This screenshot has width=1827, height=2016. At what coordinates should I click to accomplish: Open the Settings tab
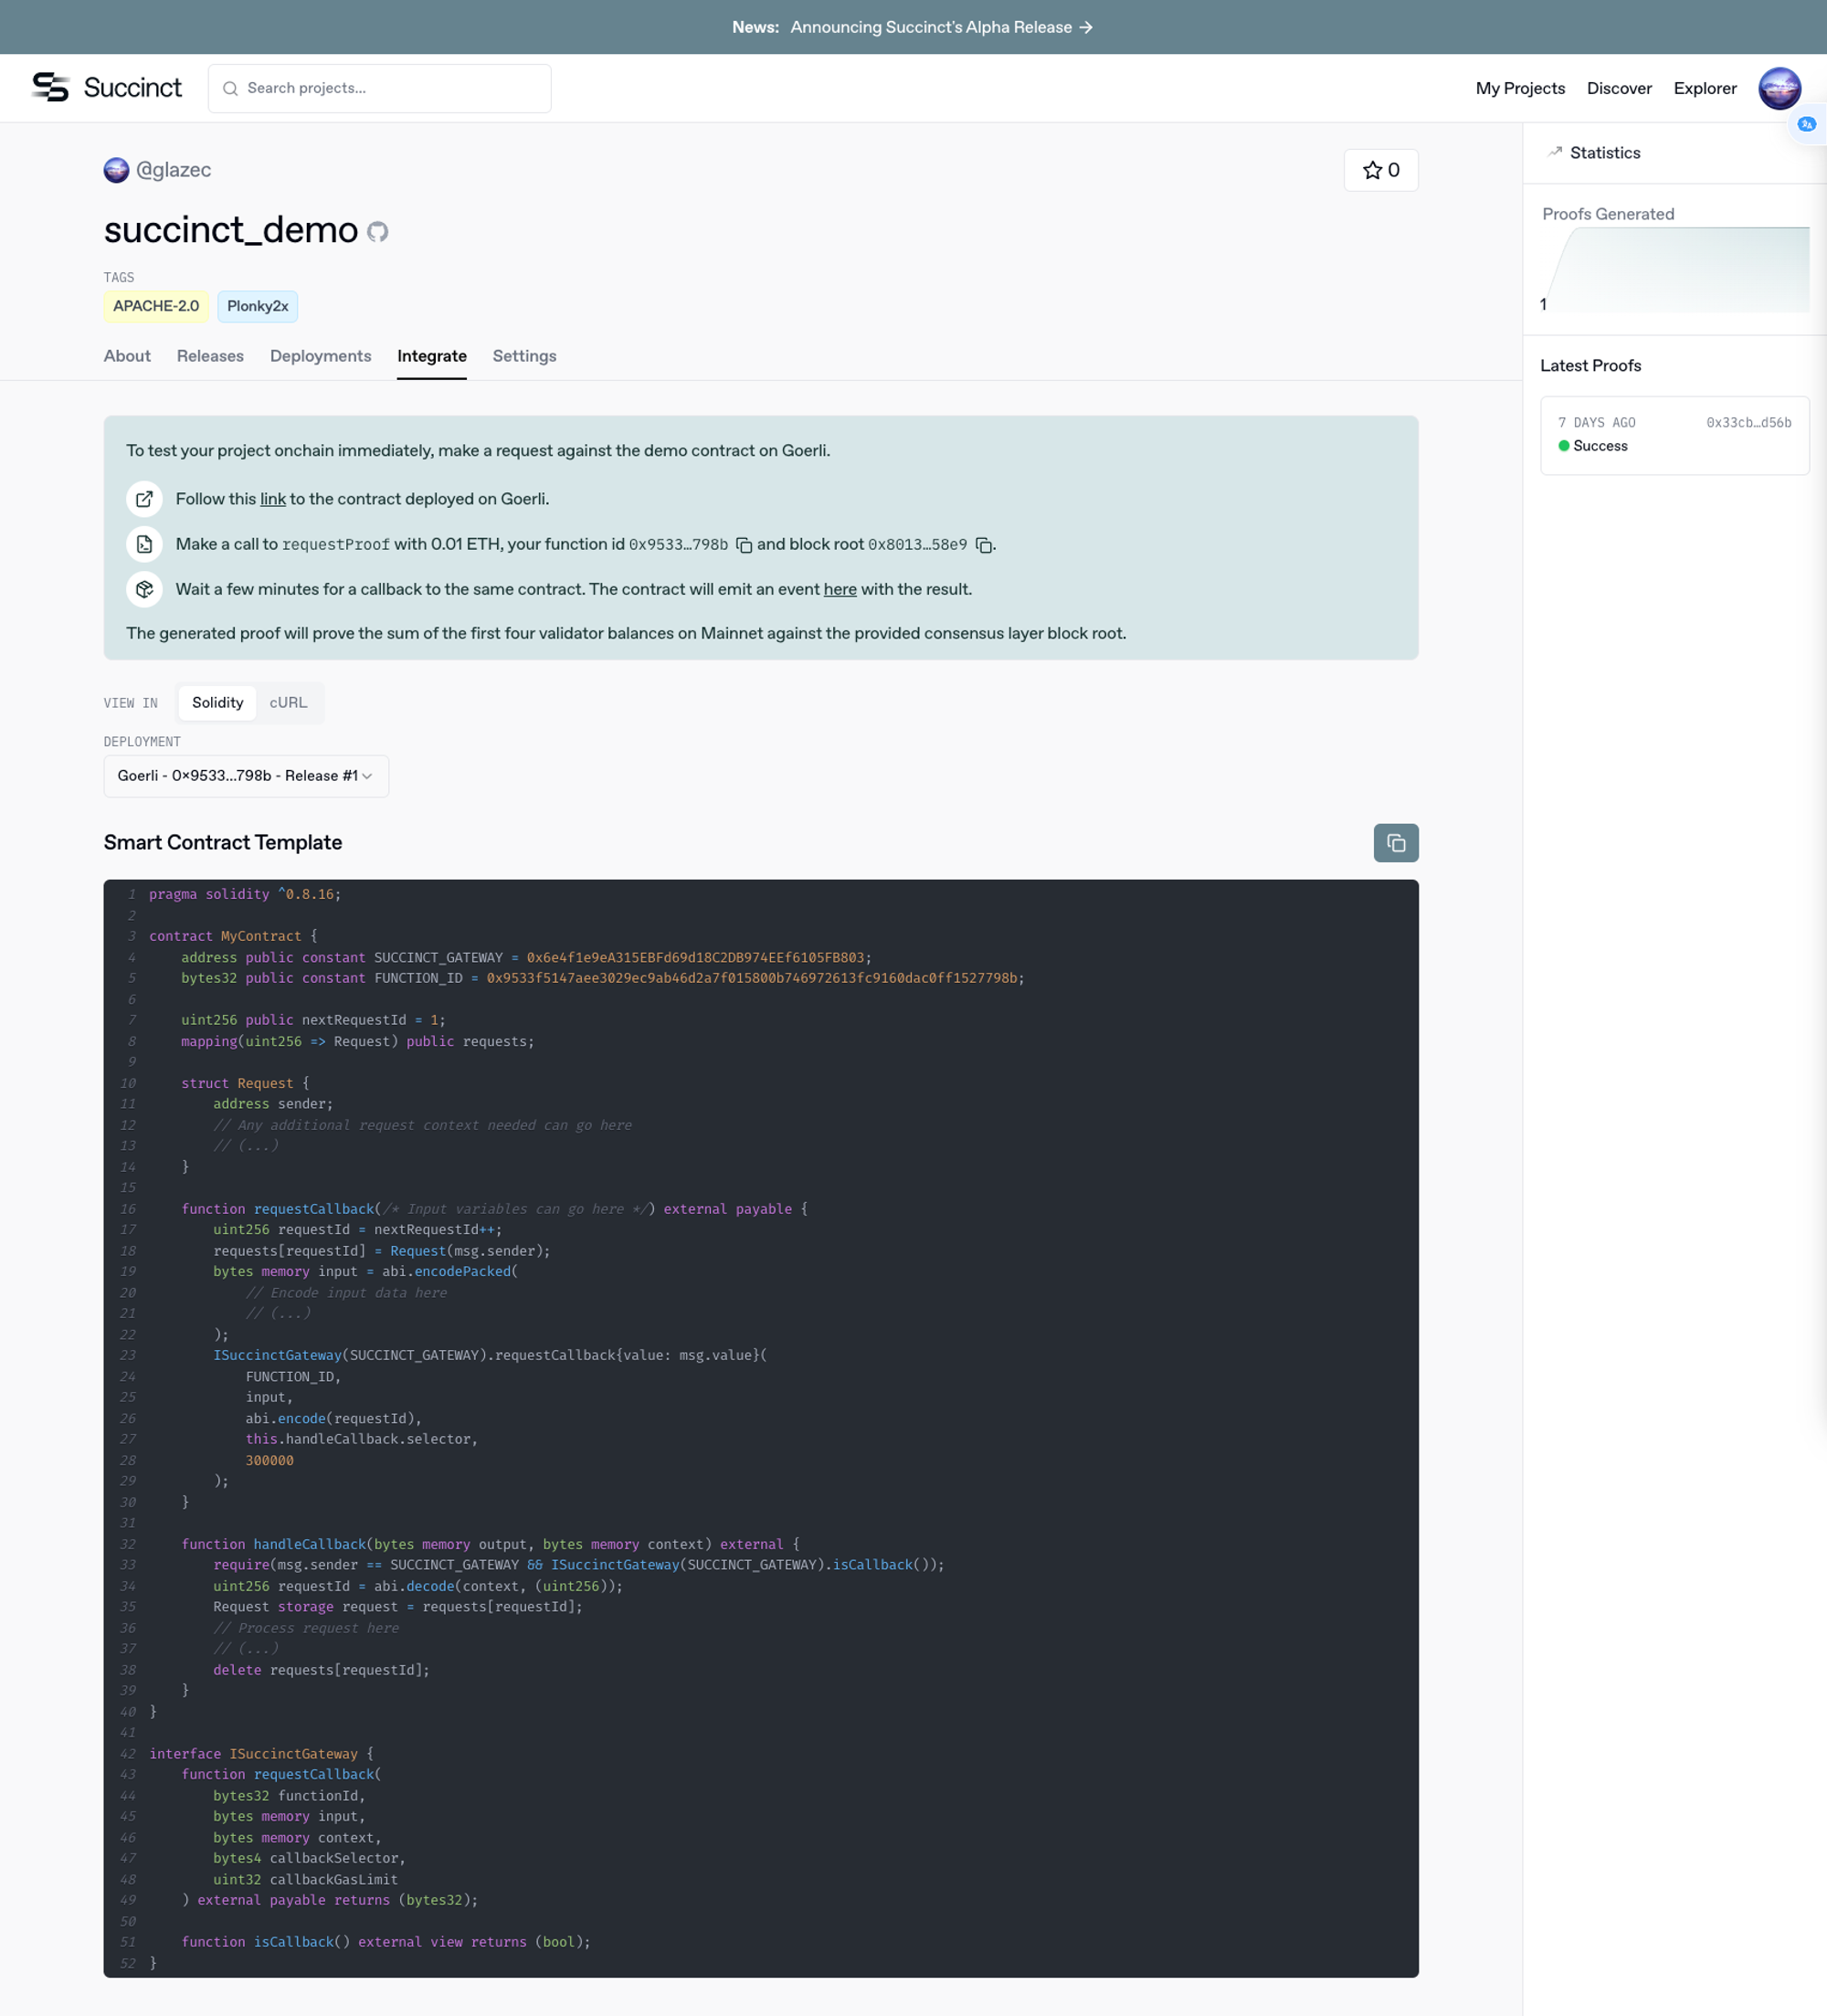tap(524, 356)
